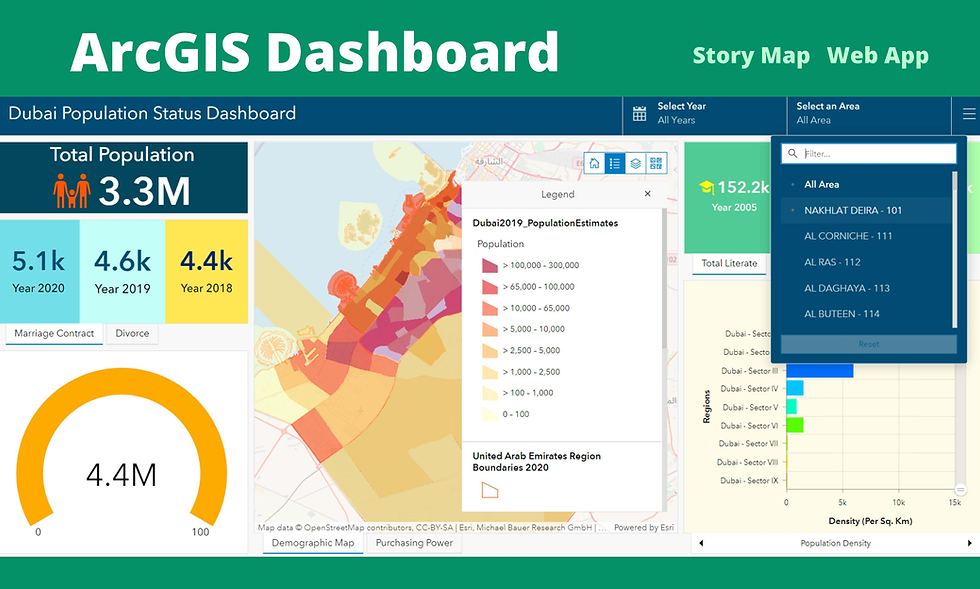The image size is (980, 589).
Task: Click the graduation cap icon near 152.2k
Action: (706, 187)
